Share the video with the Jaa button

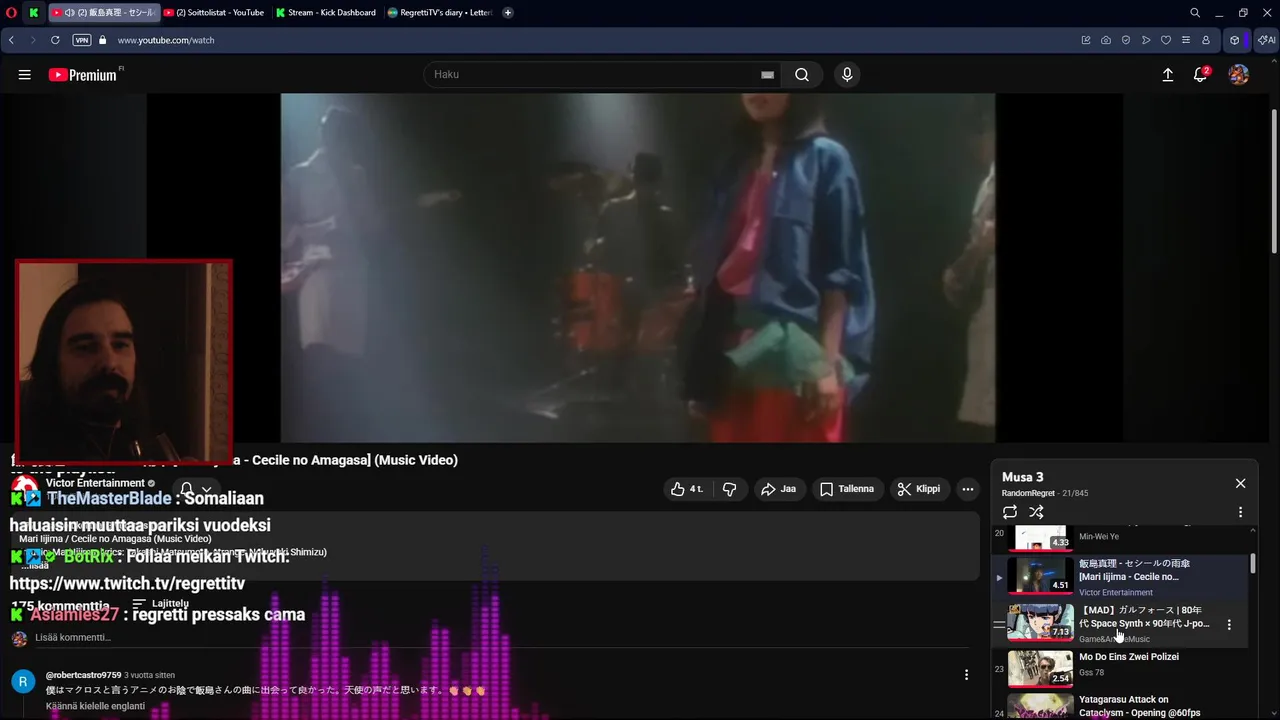pyautogui.click(x=778, y=489)
